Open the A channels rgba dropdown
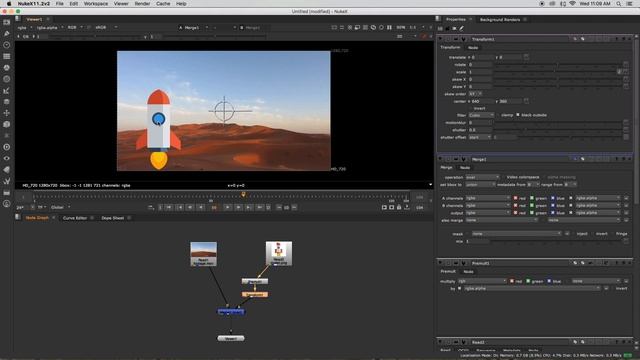Image resolution: width=640 pixels, height=360 pixels. [488, 198]
